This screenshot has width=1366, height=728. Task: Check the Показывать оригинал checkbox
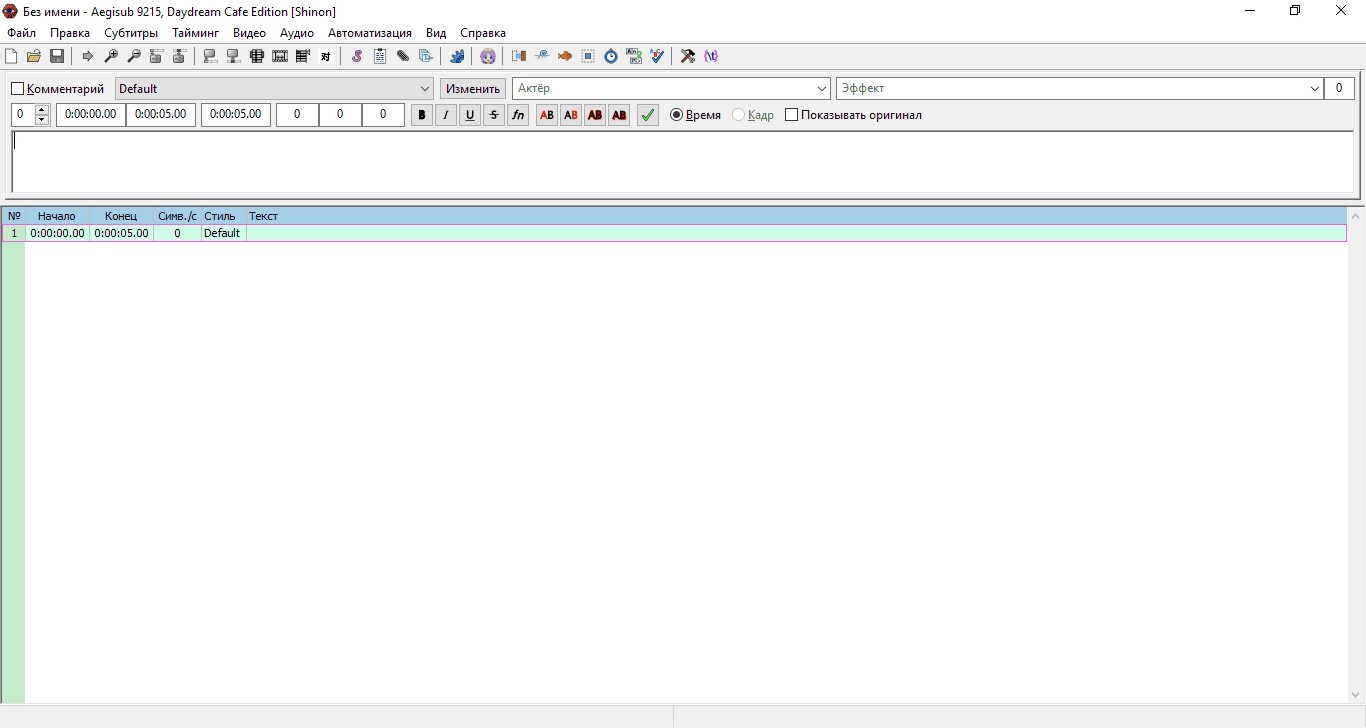tap(792, 115)
